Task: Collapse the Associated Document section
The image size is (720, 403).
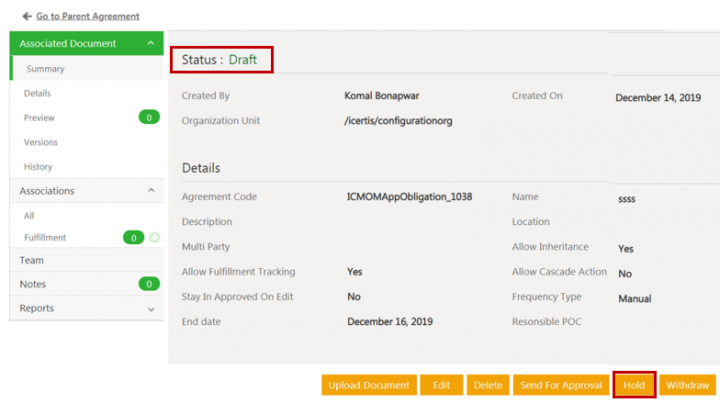Action: 149,44
